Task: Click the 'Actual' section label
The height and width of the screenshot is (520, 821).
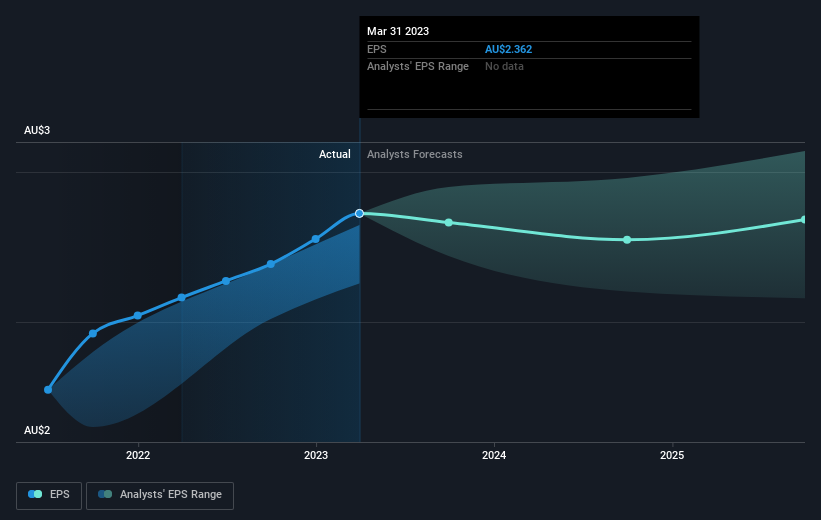Action: 335,154
